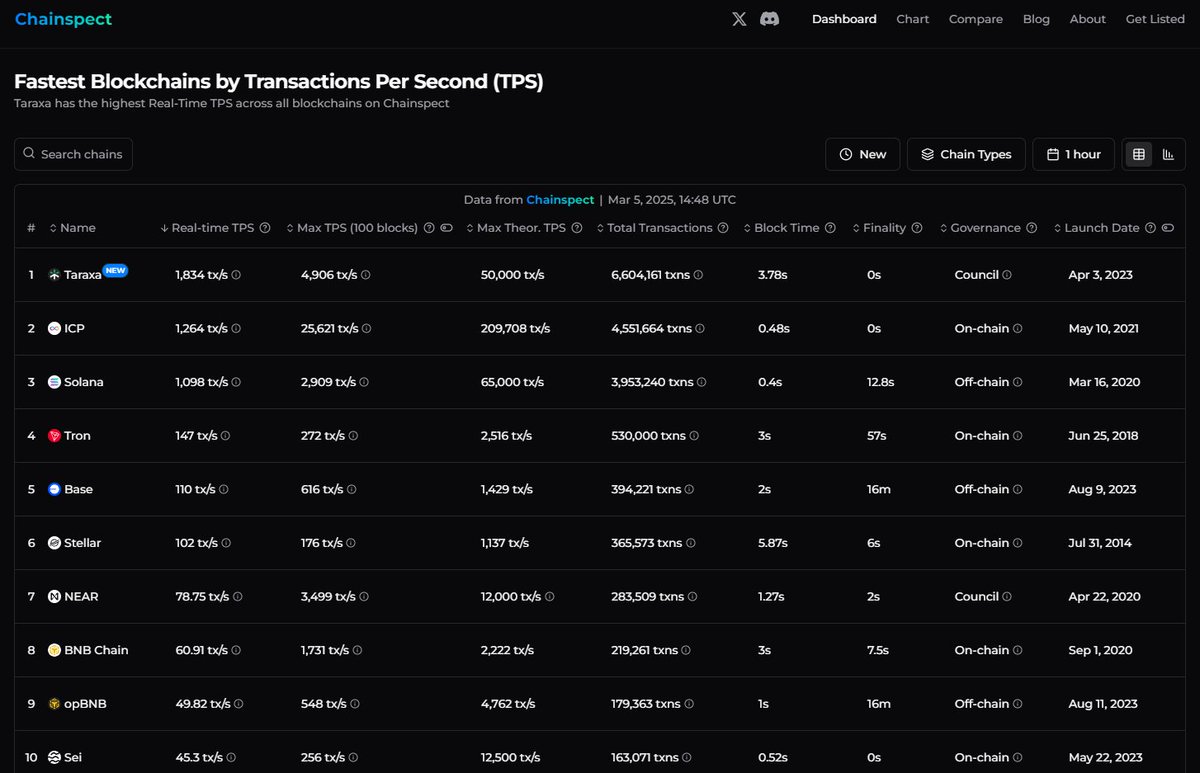Click info icon next to 1,834 tx/s
1200x773 pixels.
236,275
